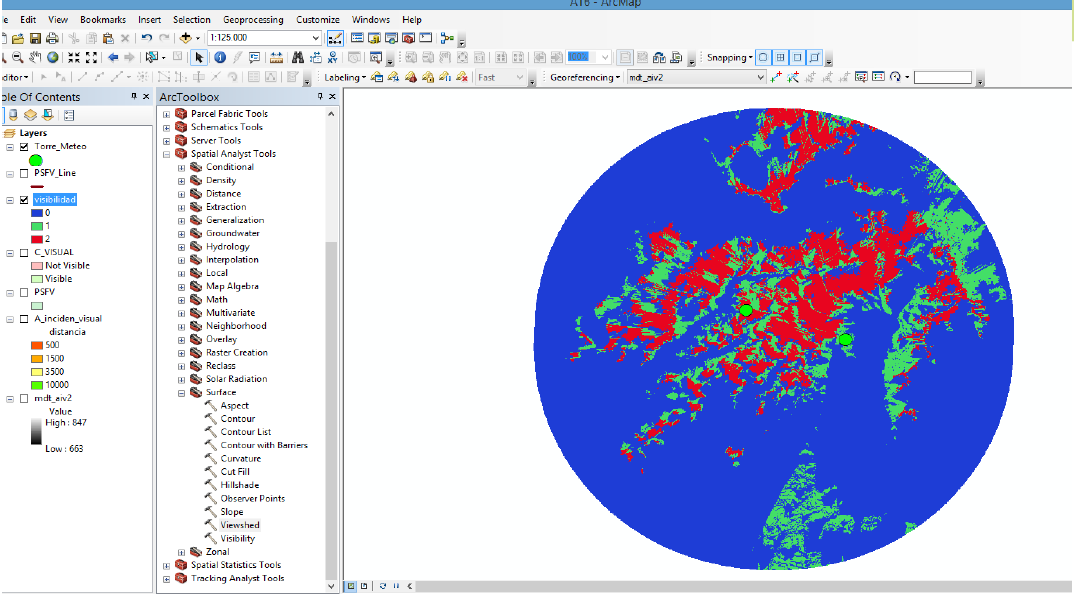Click the green Torre_Meteo point on map
The width and height of the screenshot is (1074, 594).
tap(745, 310)
